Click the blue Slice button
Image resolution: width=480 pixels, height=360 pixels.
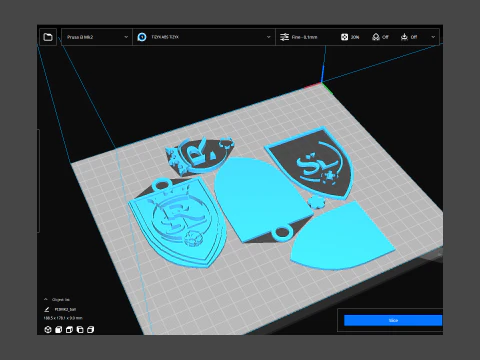[x=393, y=320]
